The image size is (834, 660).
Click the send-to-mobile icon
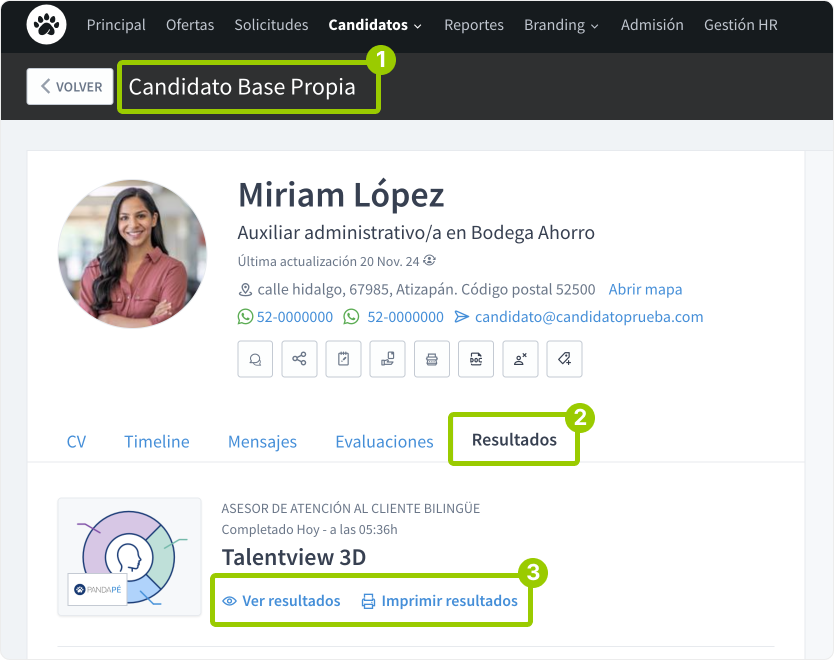(387, 359)
